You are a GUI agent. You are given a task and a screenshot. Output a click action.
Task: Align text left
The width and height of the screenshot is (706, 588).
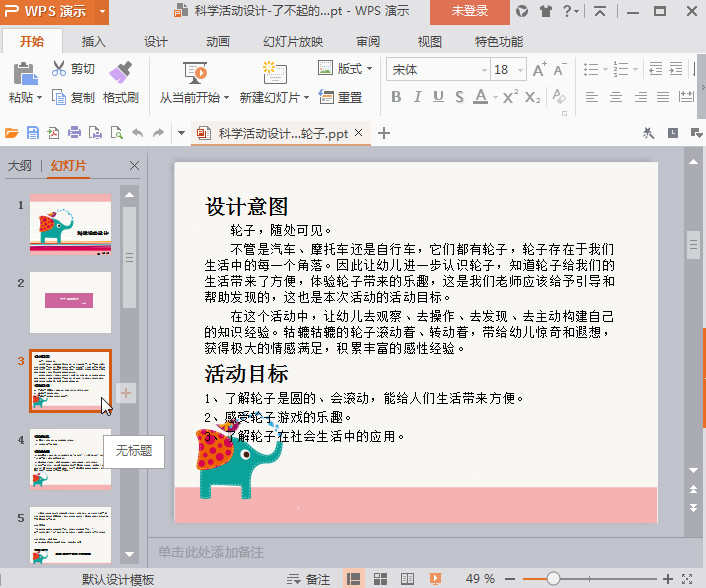[x=592, y=97]
